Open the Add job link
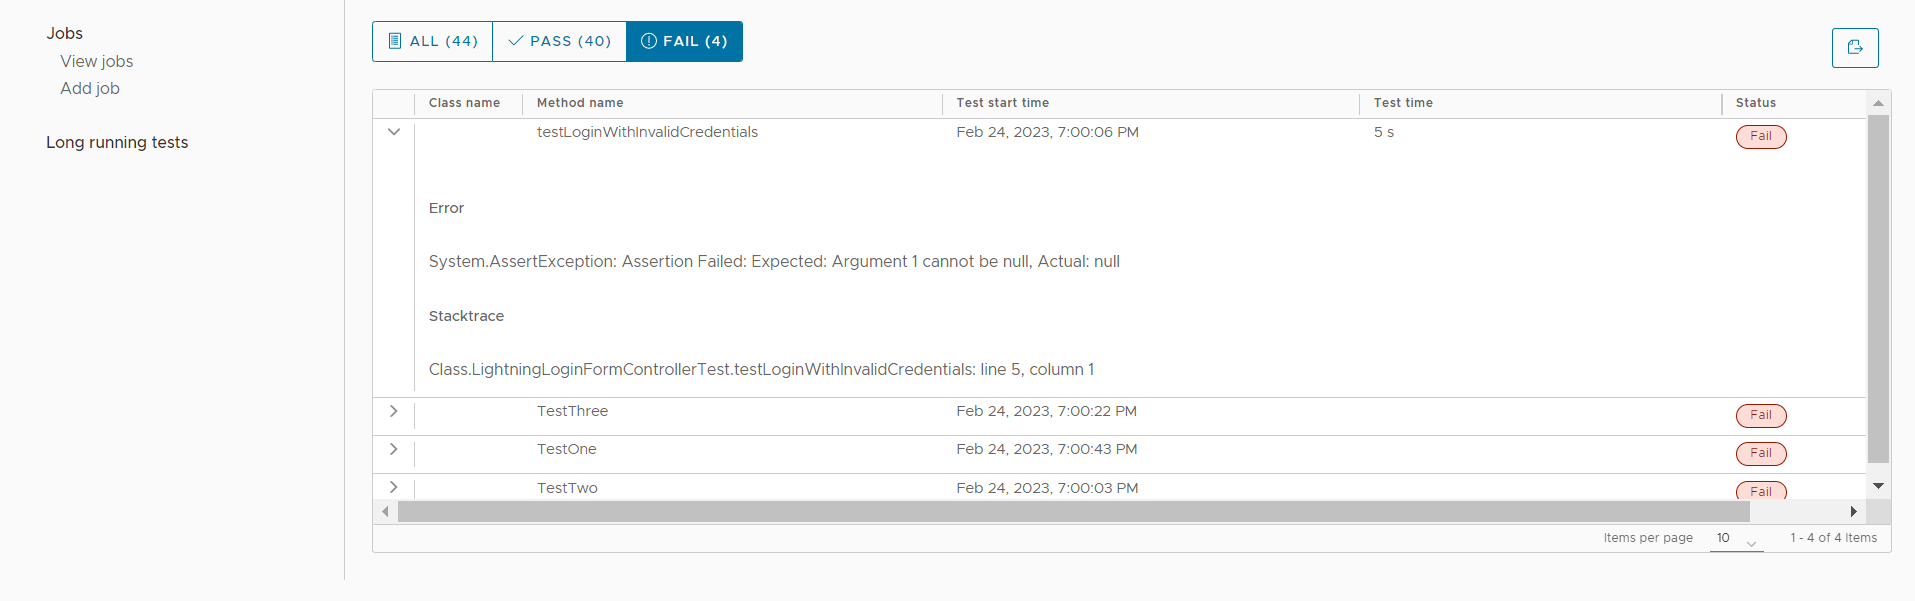1915x601 pixels. [90, 88]
